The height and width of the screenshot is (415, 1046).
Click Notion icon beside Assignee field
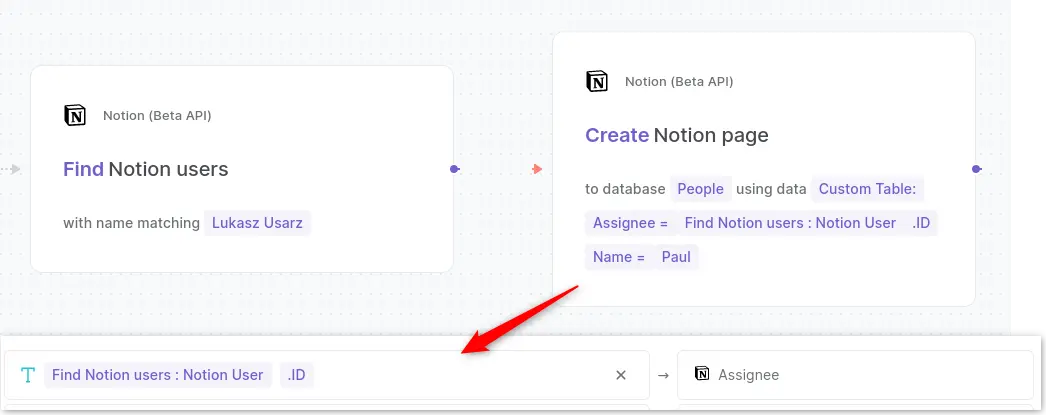point(702,374)
